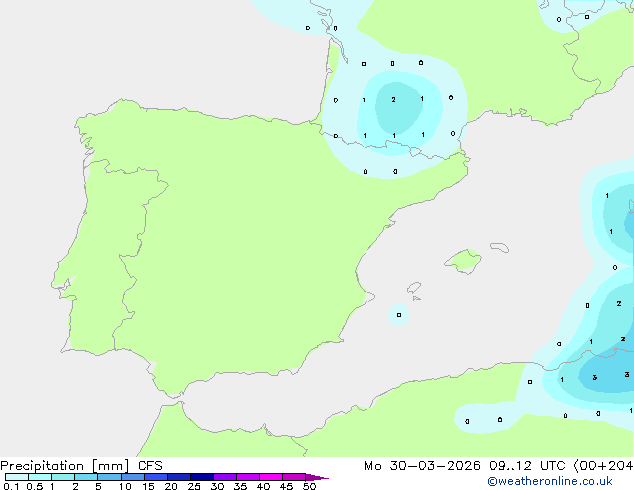The image size is (634, 490).
Task: Pick the 15–20 mm legend color swatch
Action: 156,477
